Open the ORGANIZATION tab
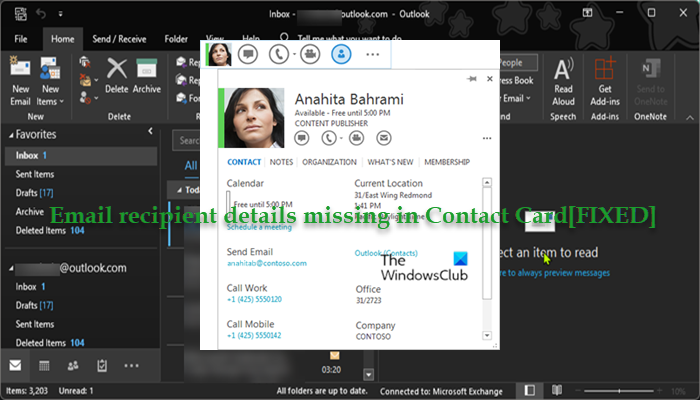 329,162
